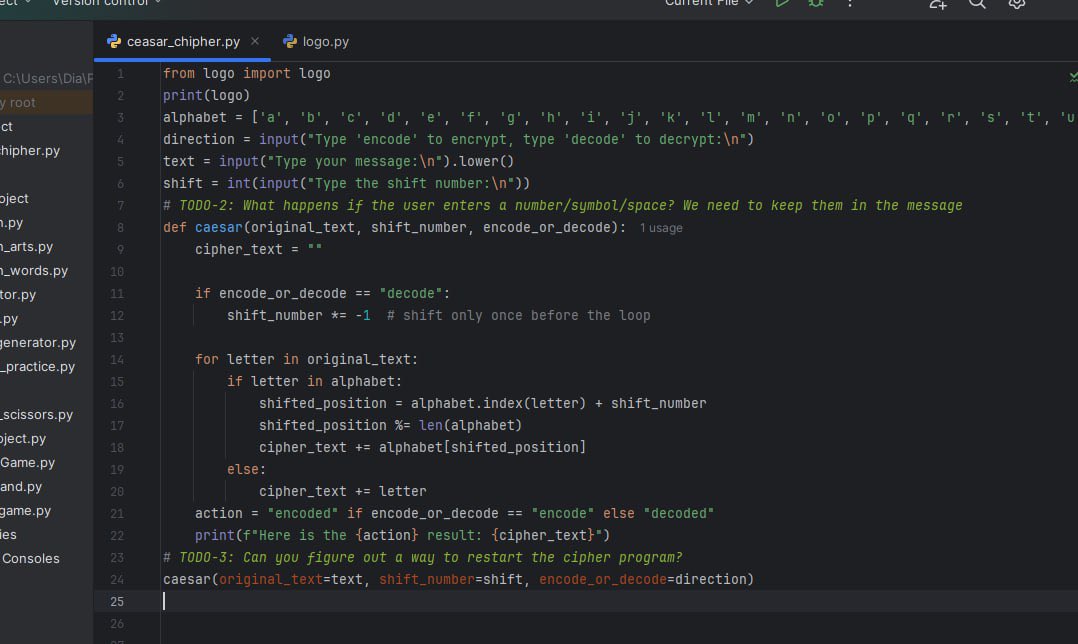This screenshot has width=1078, height=644.
Task: Close the ceasar_chipher.py tab
Action: click(x=255, y=41)
